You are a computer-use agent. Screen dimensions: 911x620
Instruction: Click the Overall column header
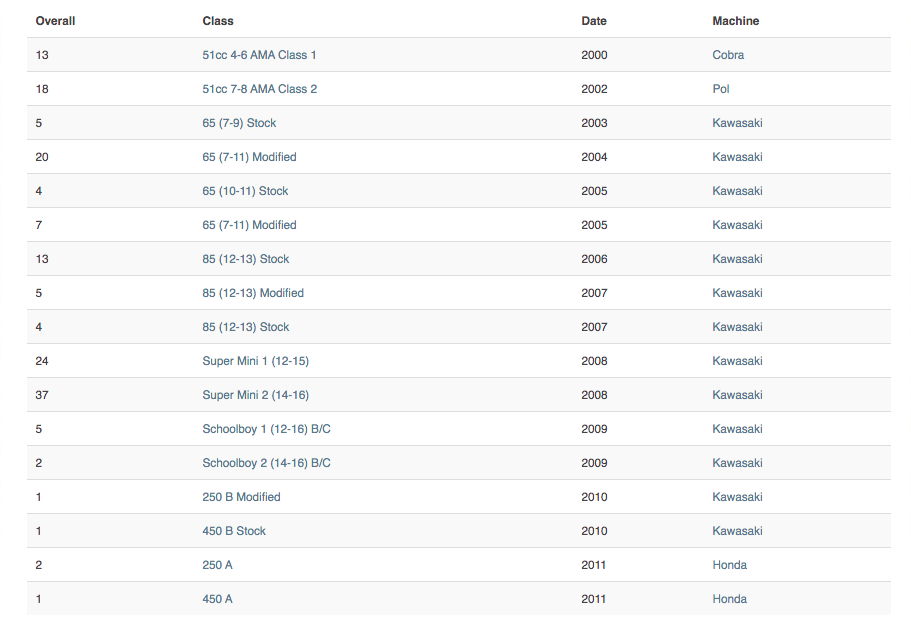pos(55,21)
